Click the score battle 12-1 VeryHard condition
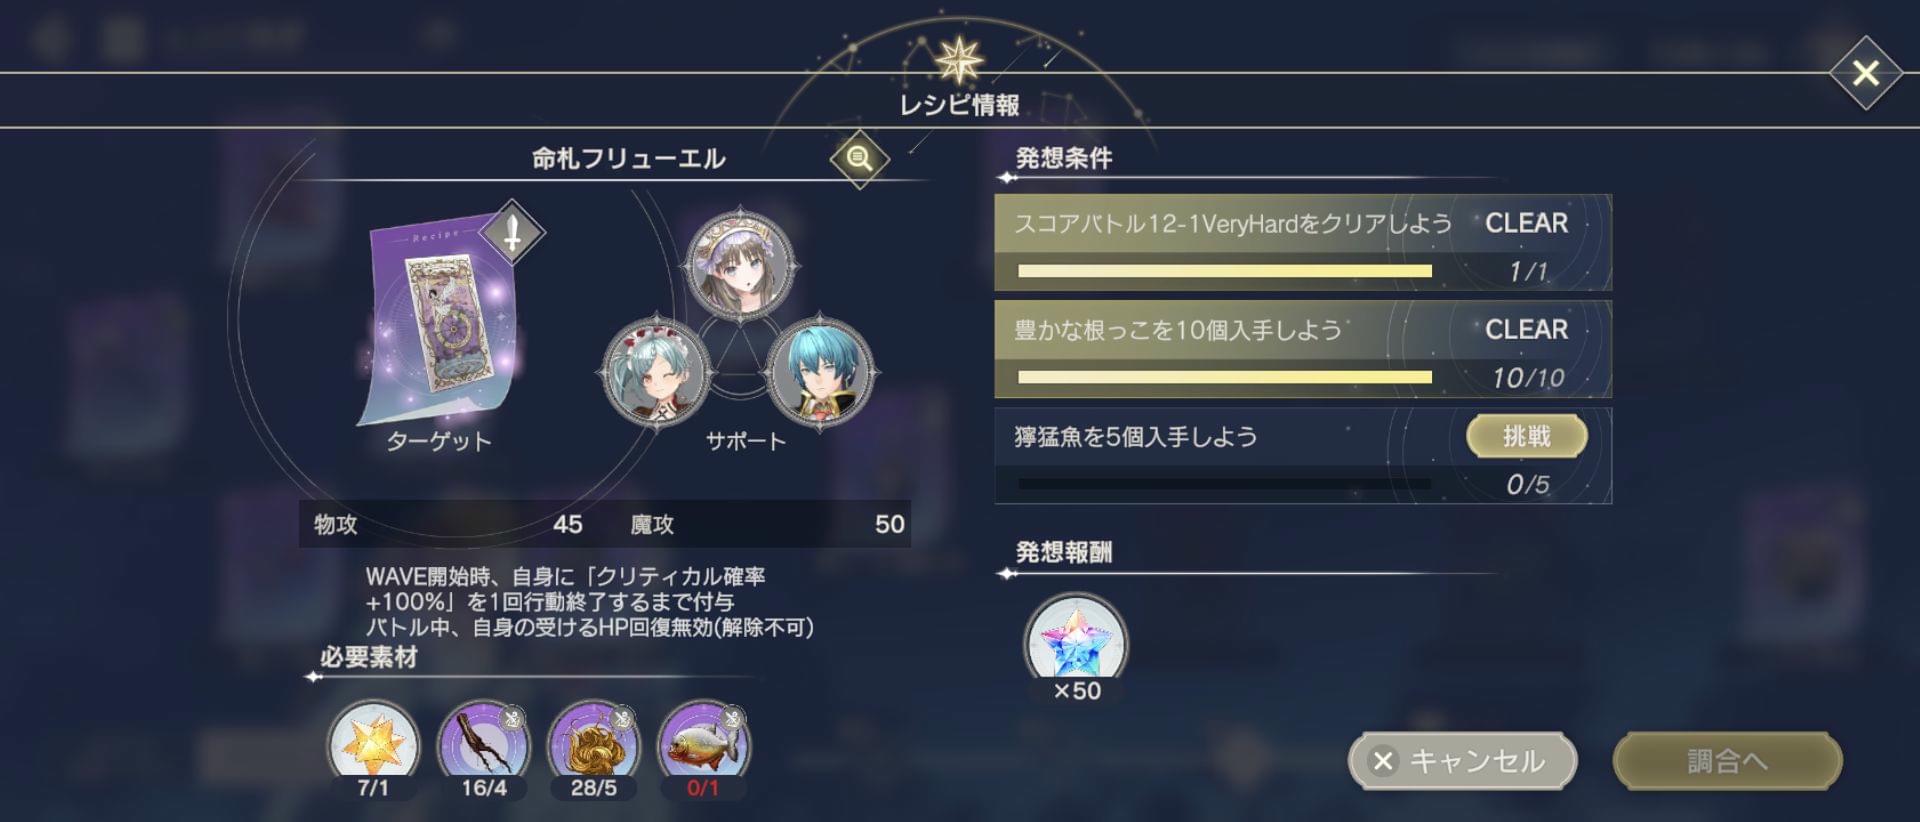 [1303, 243]
